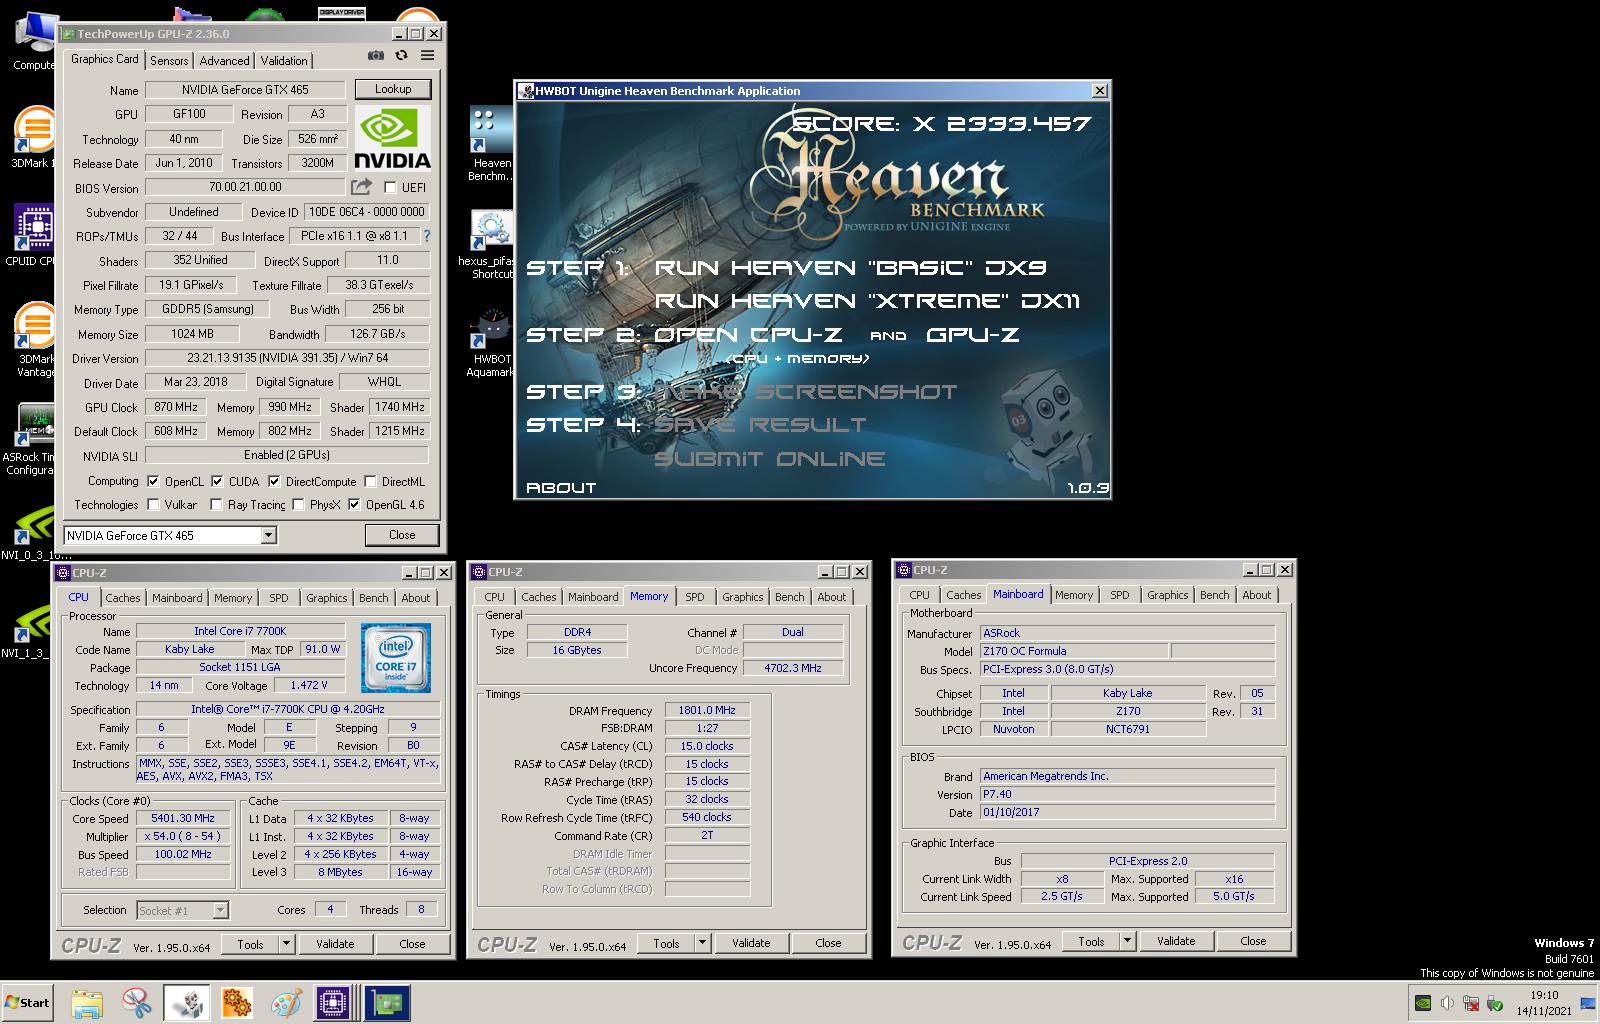The width and height of the screenshot is (1600, 1024).
Task: Click the Core Speed 5401.30 MHz value
Action: pos(183,819)
